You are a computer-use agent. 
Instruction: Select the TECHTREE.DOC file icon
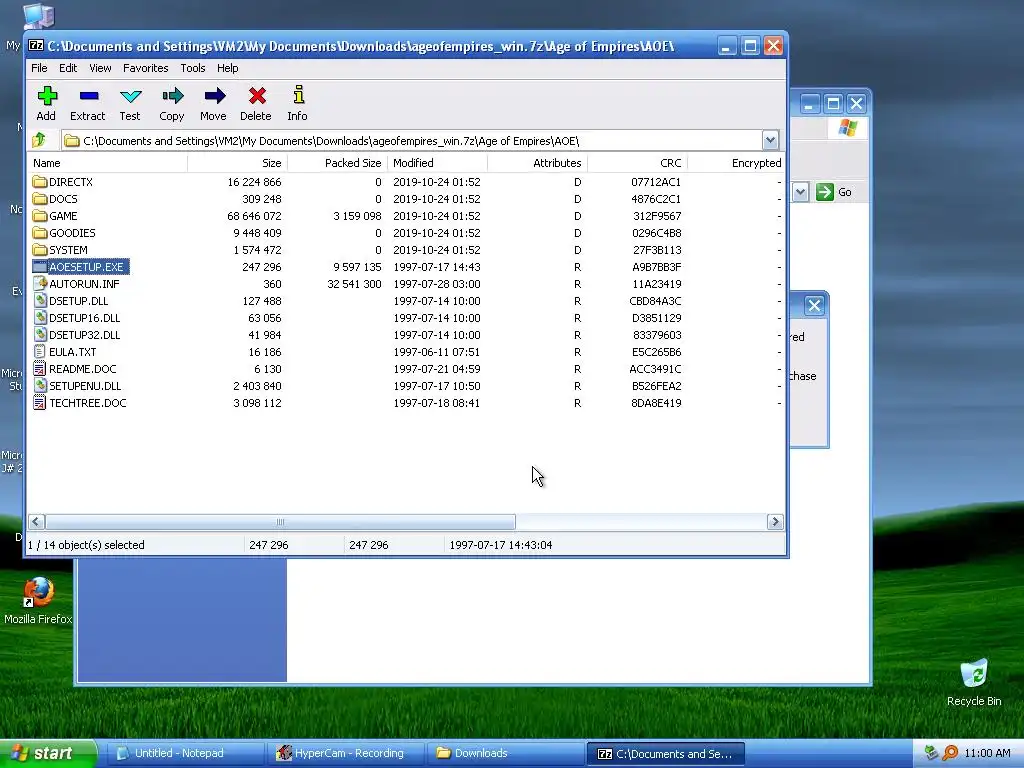click(40, 402)
